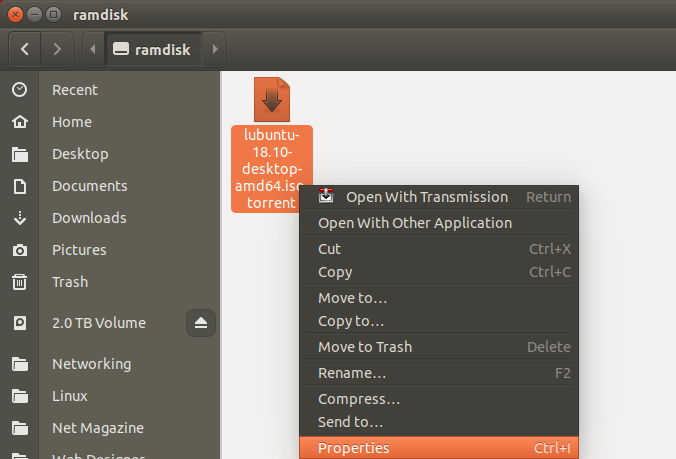Image resolution: width=676 pixels, height=459 pixels.
Task: Go back with the left arrow button
Action: (24, 48)
